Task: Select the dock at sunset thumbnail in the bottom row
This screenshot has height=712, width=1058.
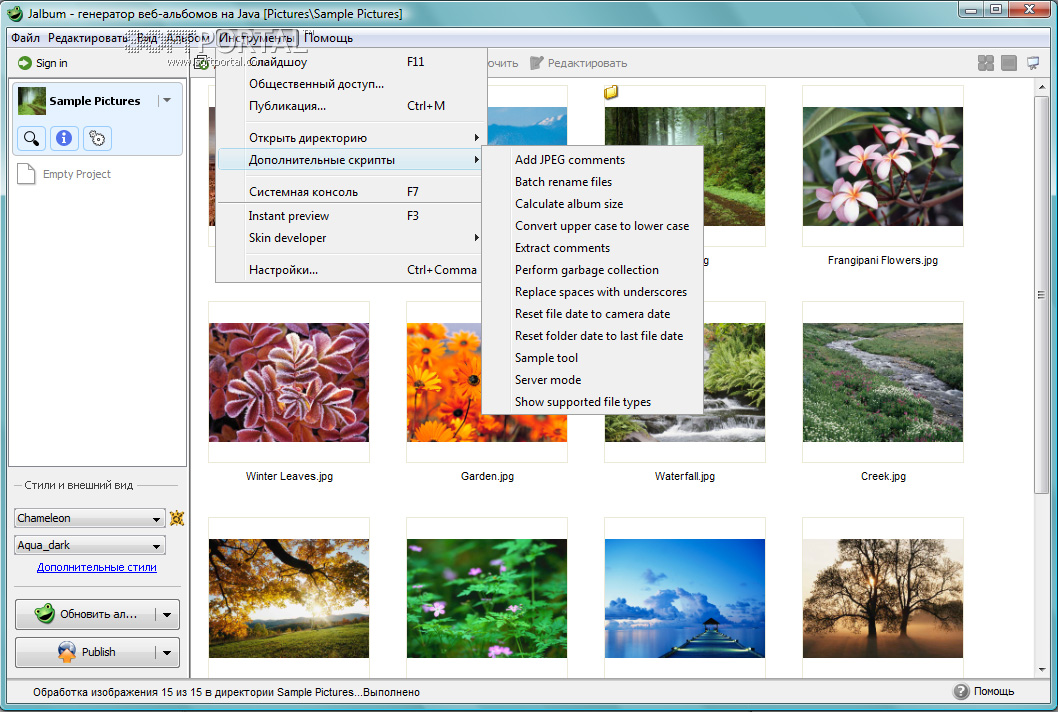Action: point(685,598)
